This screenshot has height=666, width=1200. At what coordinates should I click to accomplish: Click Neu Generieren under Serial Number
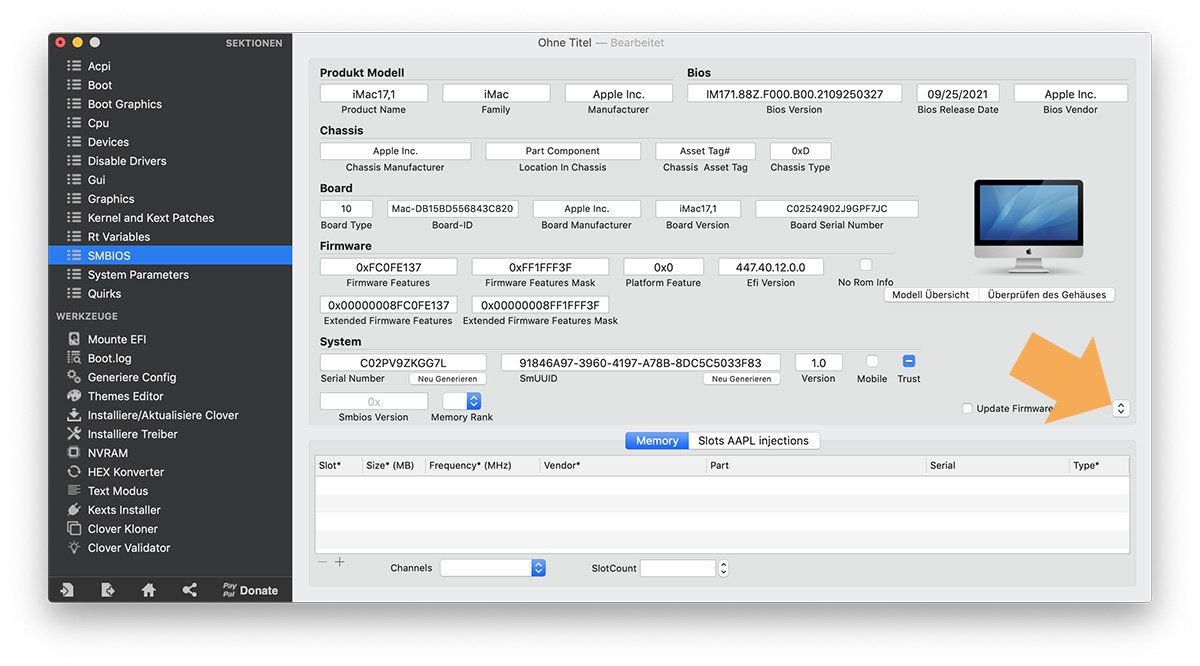pos(448,379)
